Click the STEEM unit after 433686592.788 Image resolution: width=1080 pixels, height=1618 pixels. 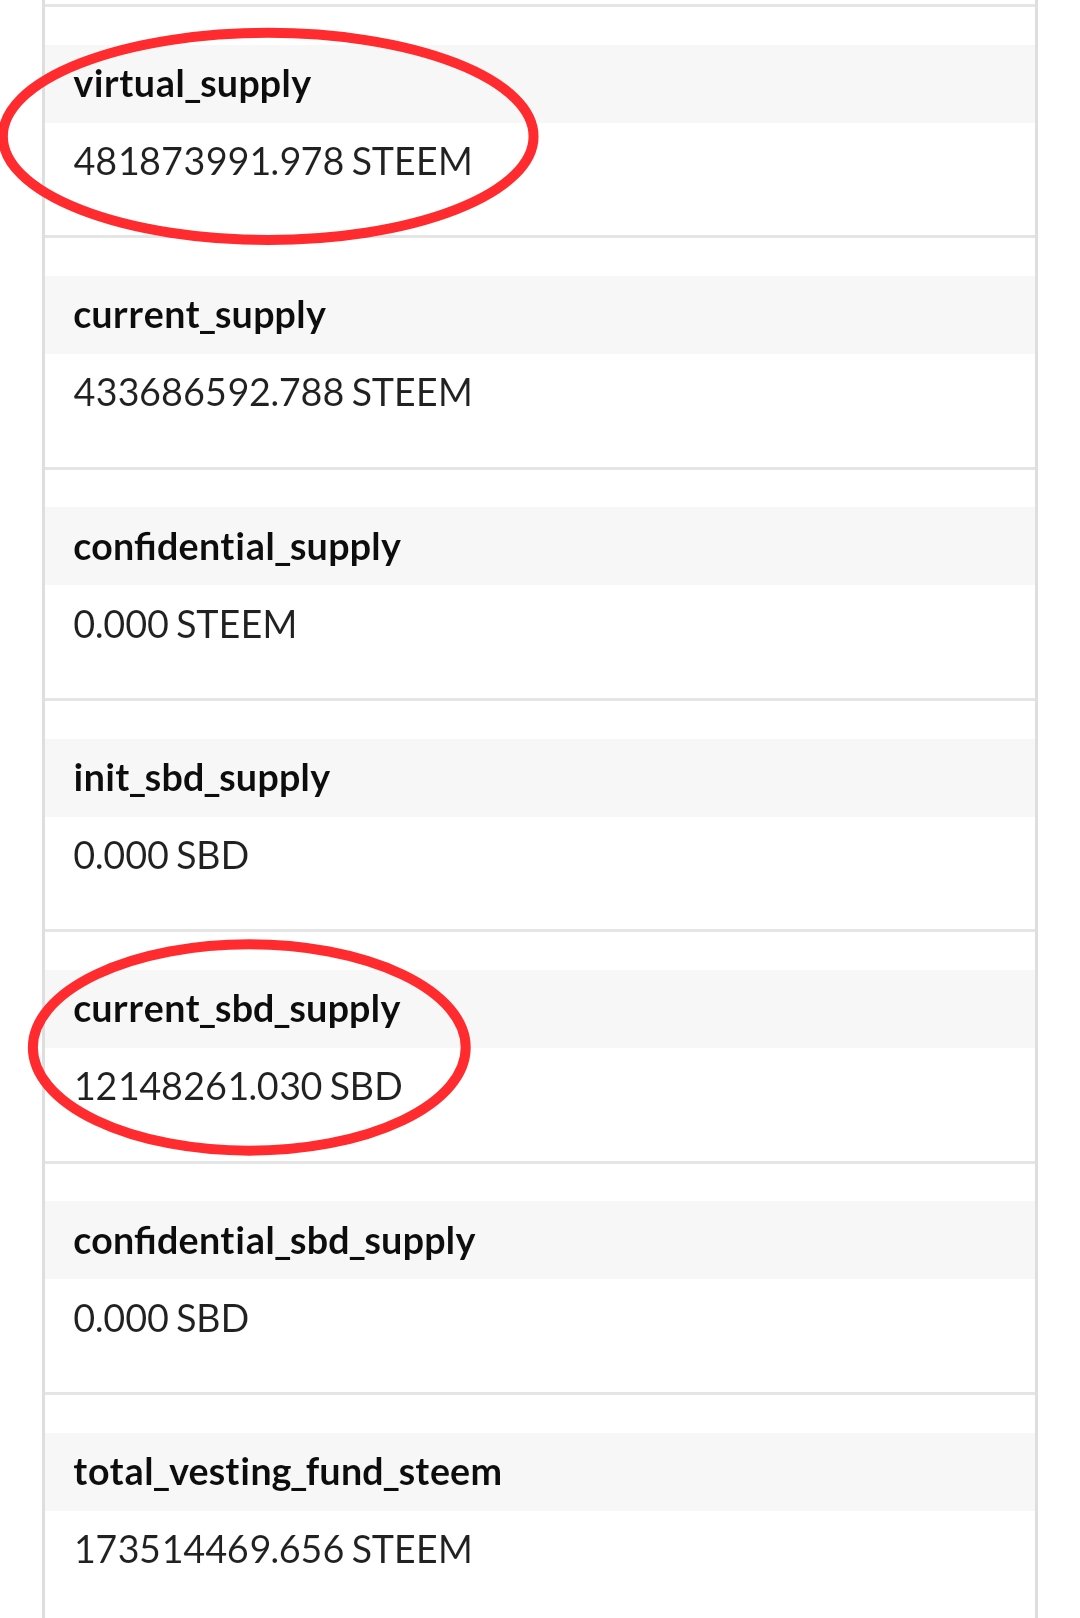pyautogui.click(x=411, y=393)
